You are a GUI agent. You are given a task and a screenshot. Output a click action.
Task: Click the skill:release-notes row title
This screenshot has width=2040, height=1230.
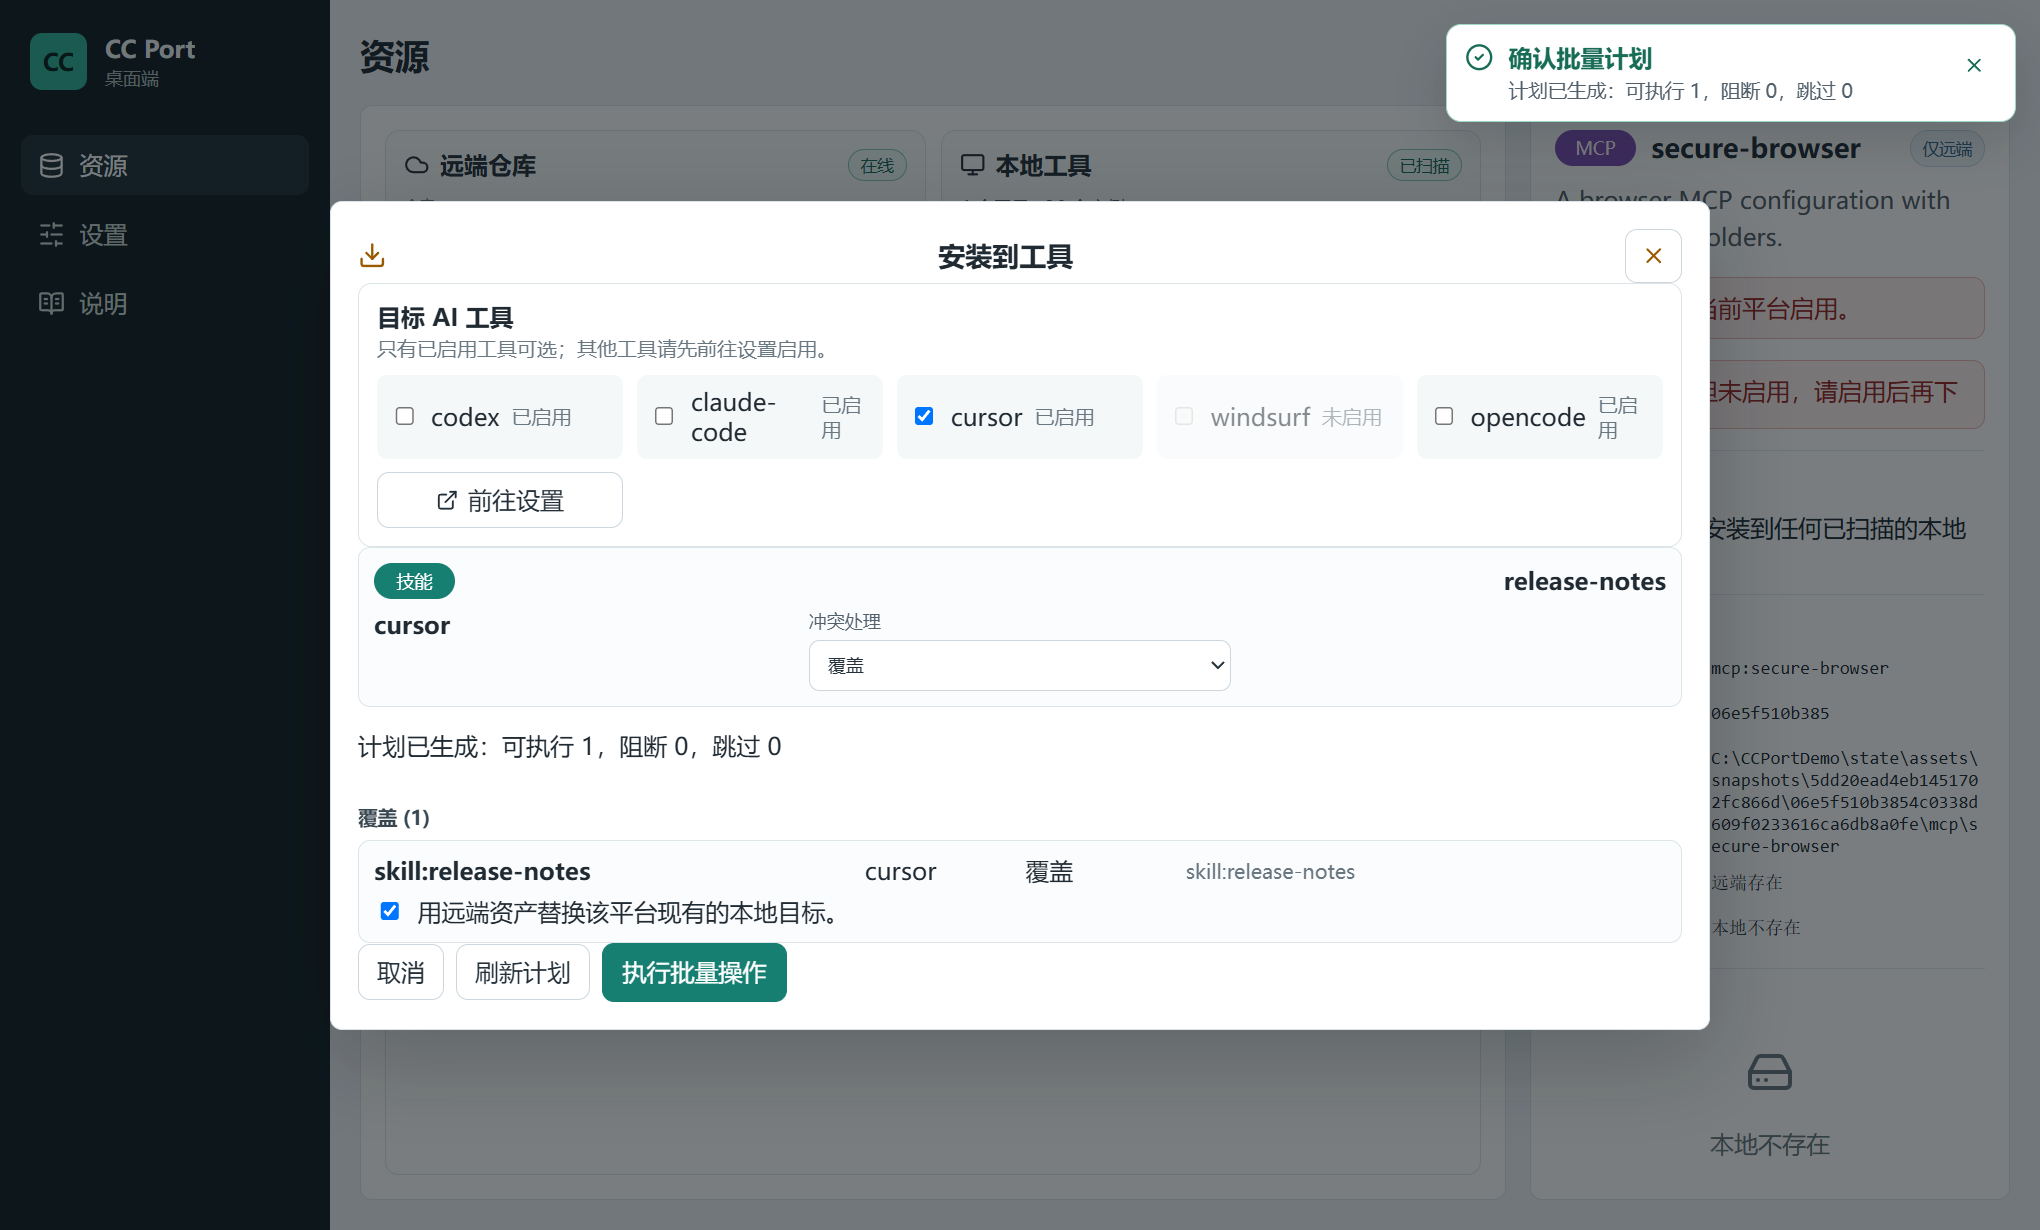[482, 871]
